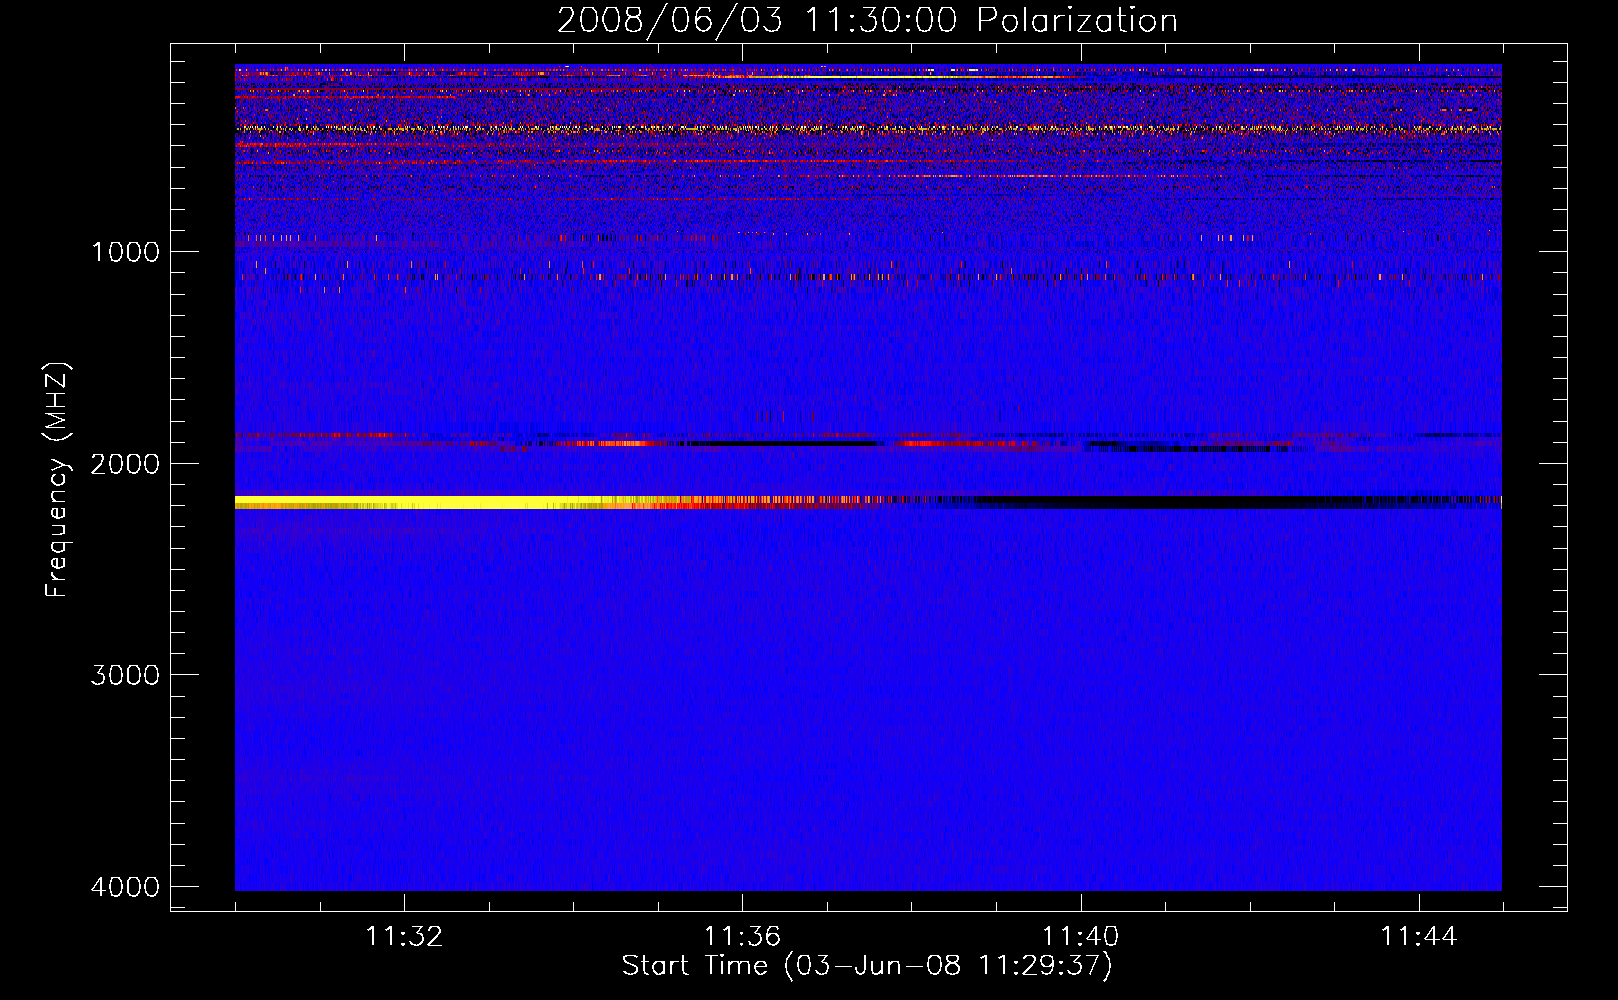
Task: Click the 11:32 time tick label
Action: coord(404,937)
